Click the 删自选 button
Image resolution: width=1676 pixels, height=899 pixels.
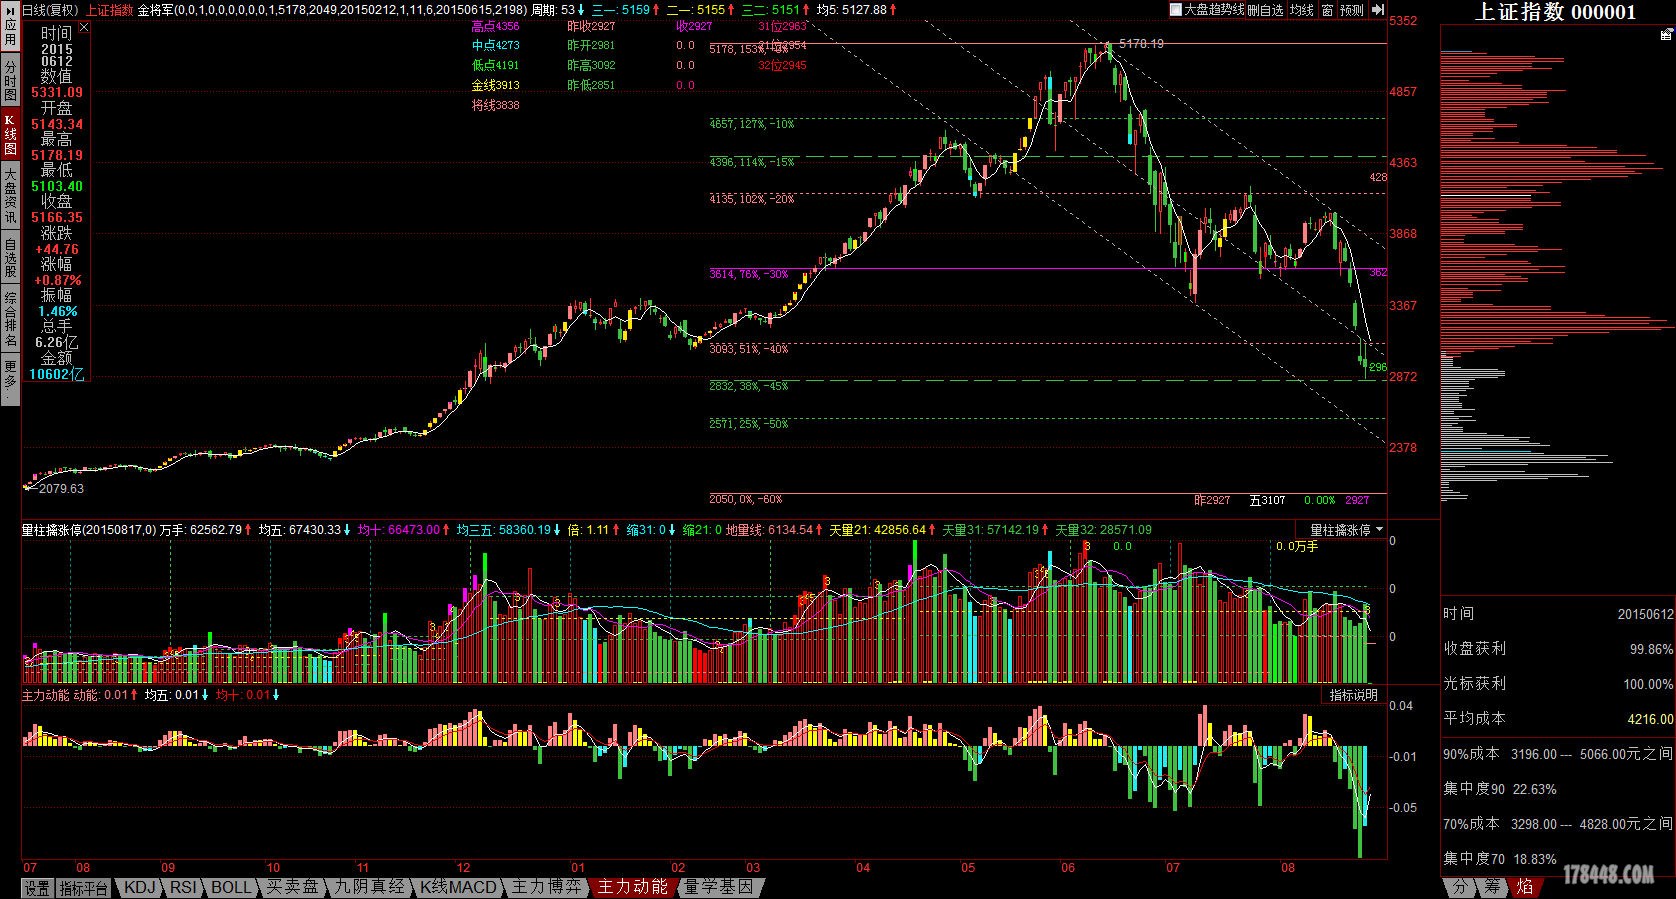(1265, 9)
